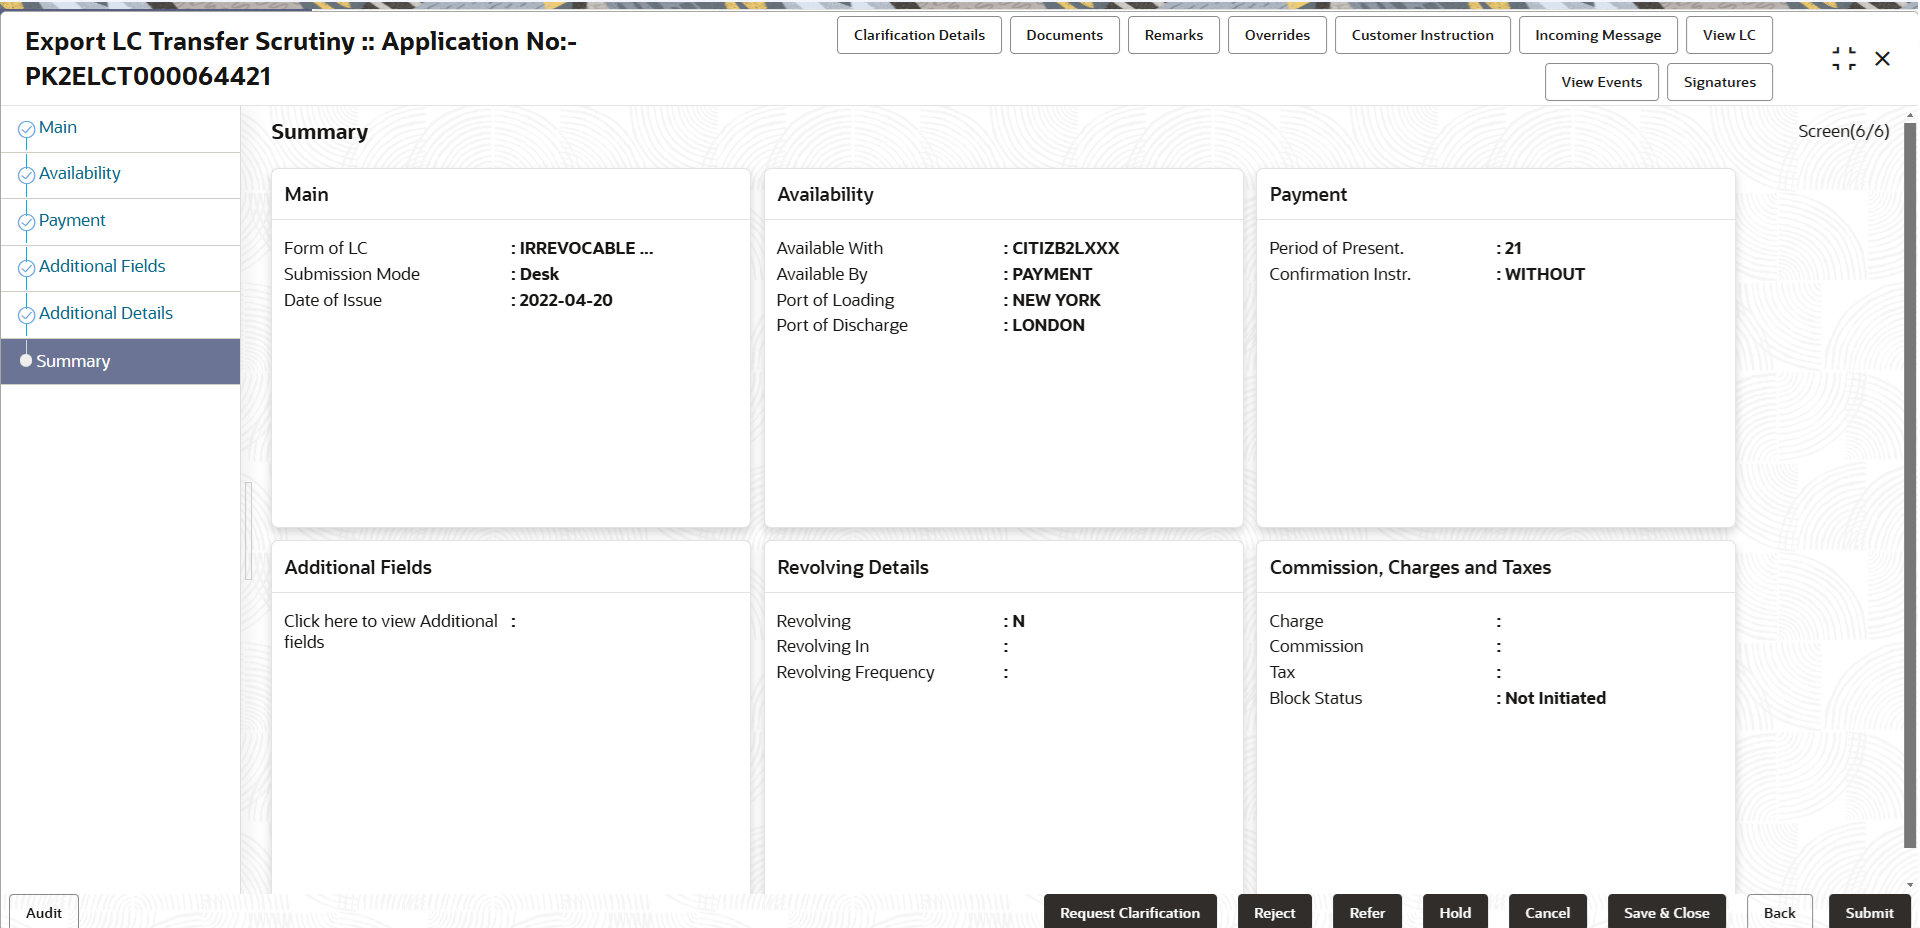Select the Date of Issue 2022-04-20
The image size is (1920, 928).
tap(566, 300)
